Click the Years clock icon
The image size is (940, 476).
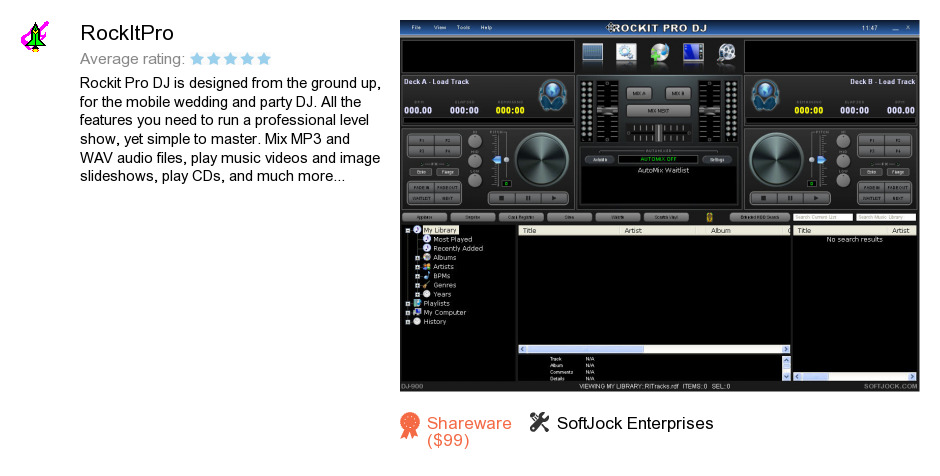pyautogui.click(x=427, y=294)
